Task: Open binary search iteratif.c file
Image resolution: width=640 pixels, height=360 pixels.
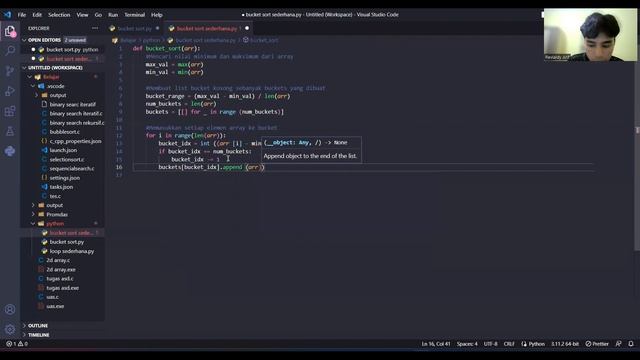Action: click(76, 113)
